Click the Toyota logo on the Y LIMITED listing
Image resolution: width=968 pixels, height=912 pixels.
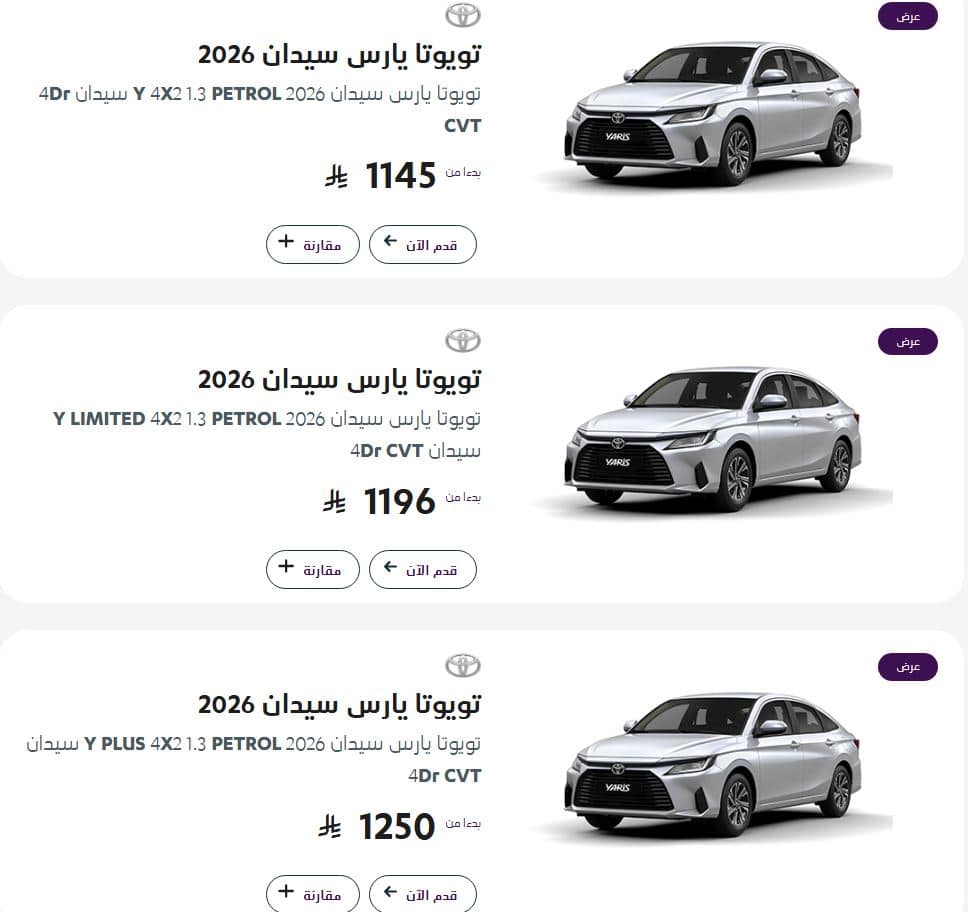coord(462,340)
